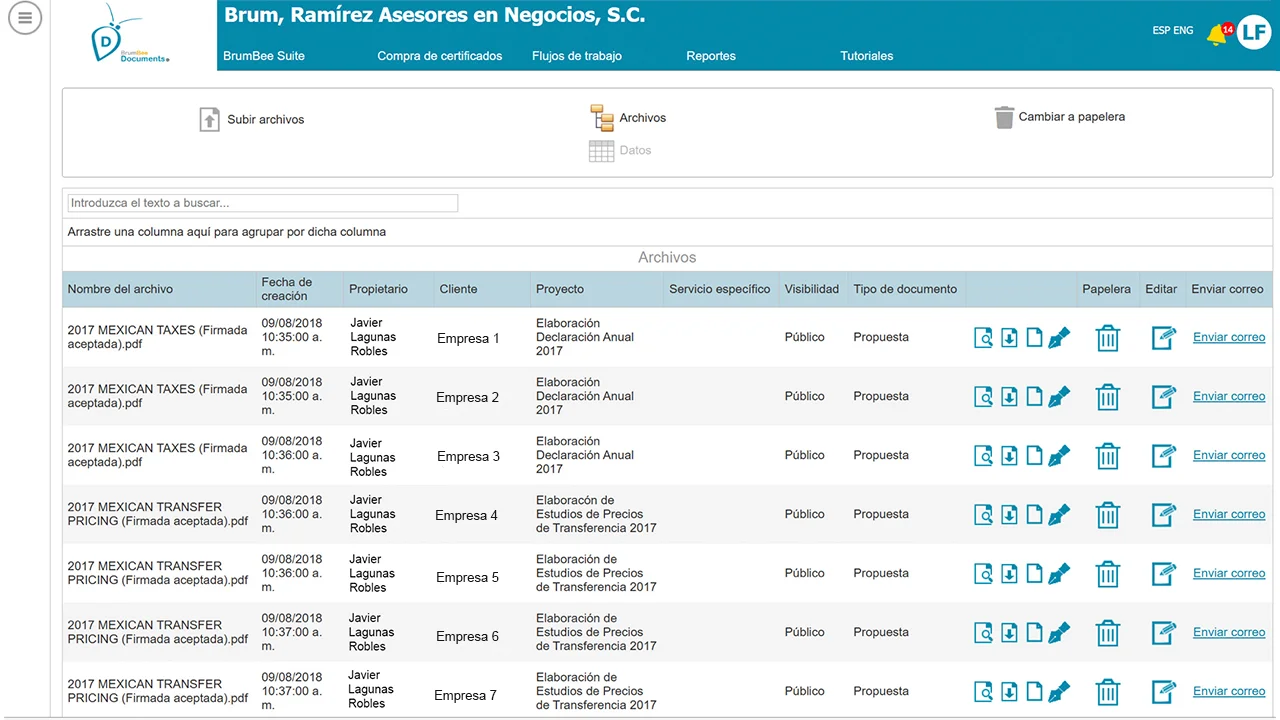1280x720 pixels.
Task: Open the notifications bell with 14 alerts
Action: point(1218,34)
